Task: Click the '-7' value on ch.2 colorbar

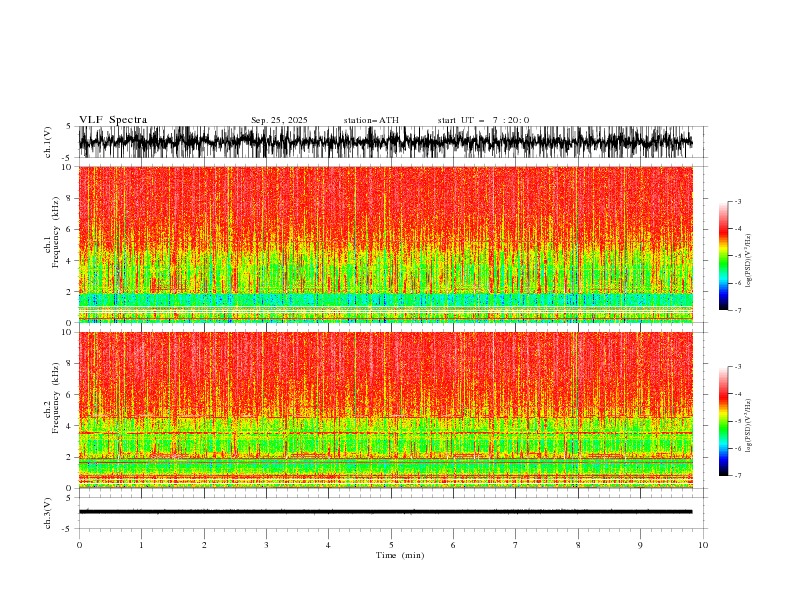Action: (x=738, y=476)
